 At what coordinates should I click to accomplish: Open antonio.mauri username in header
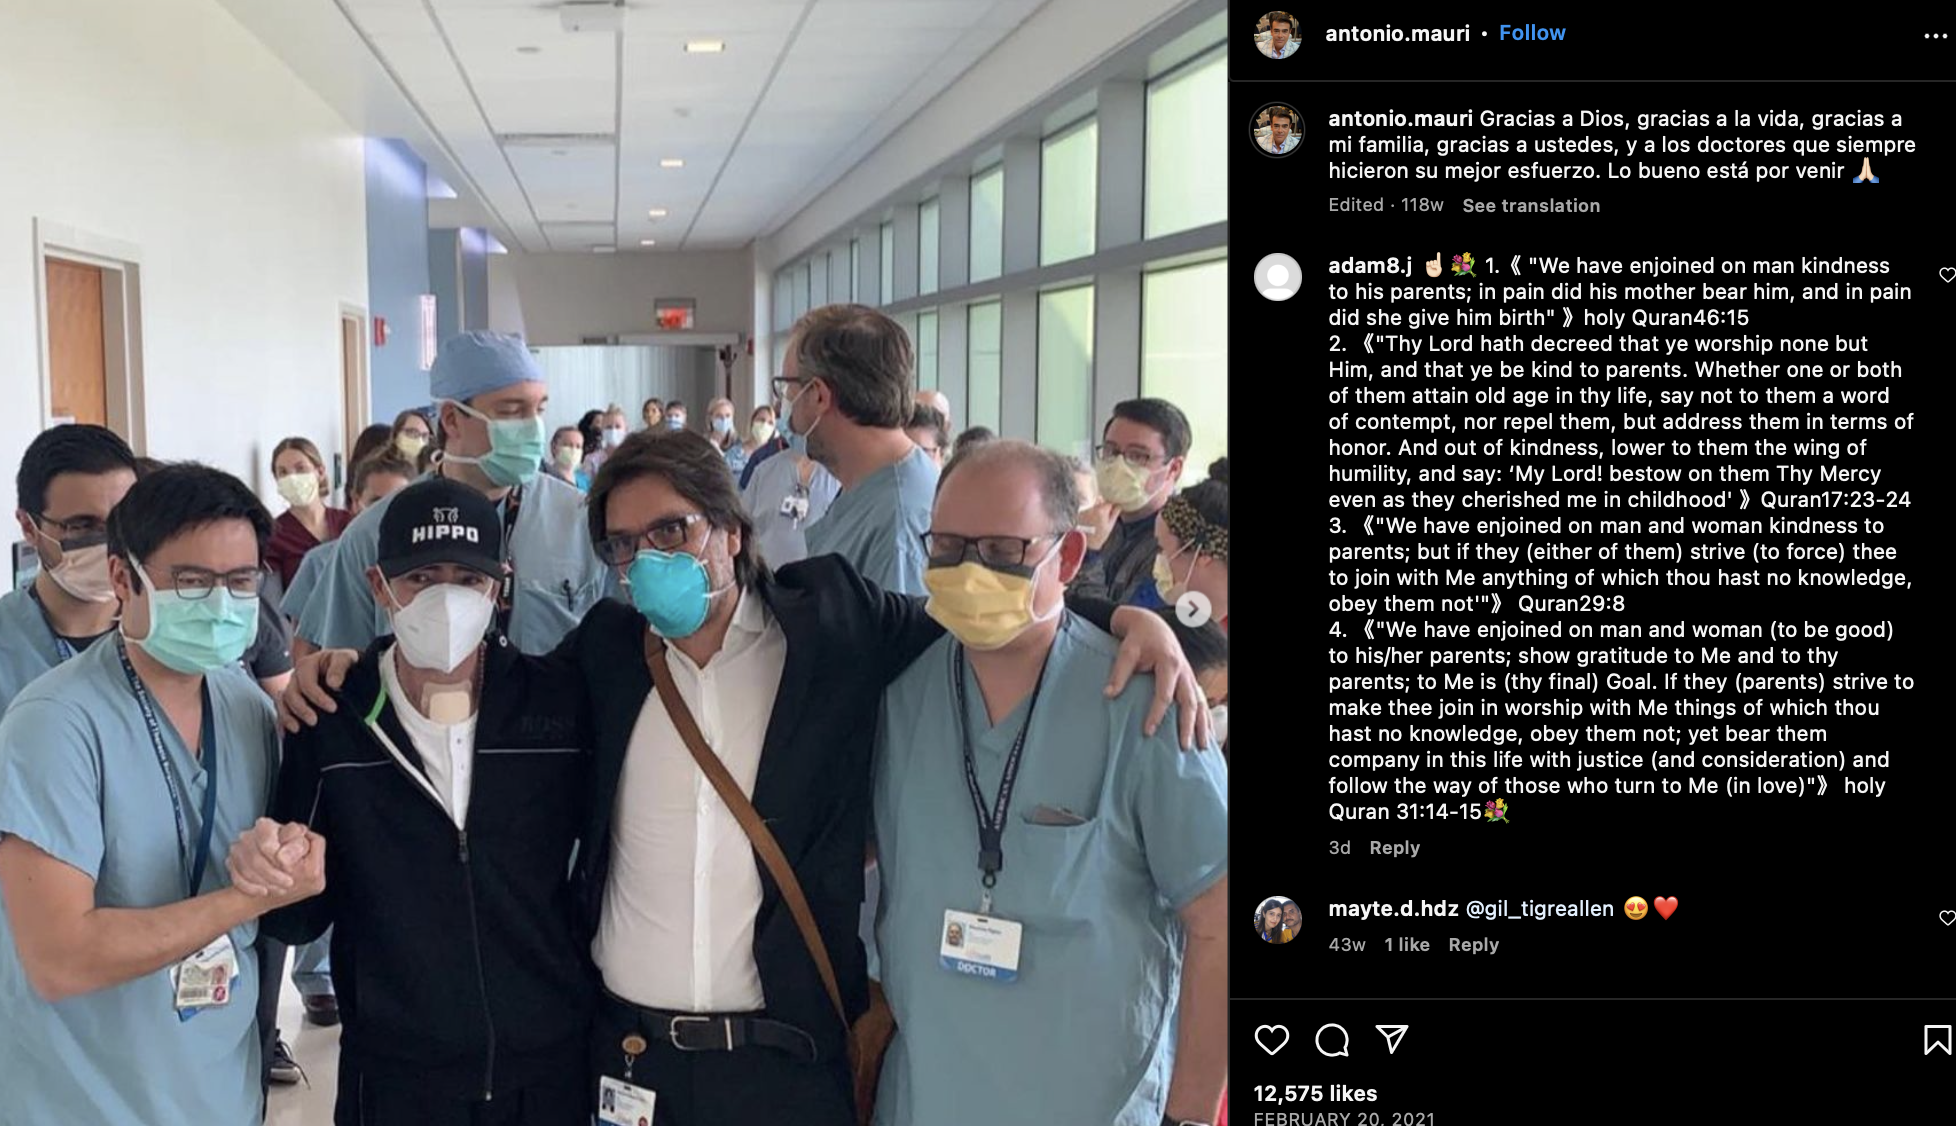1397,33
